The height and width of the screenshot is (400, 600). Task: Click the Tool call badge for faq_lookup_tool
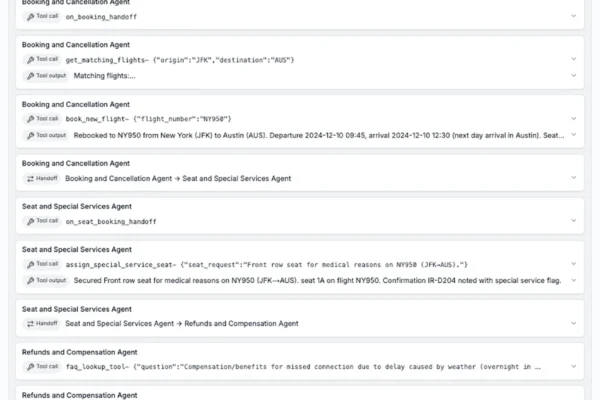pyautogui.click(x=42, y=367)
